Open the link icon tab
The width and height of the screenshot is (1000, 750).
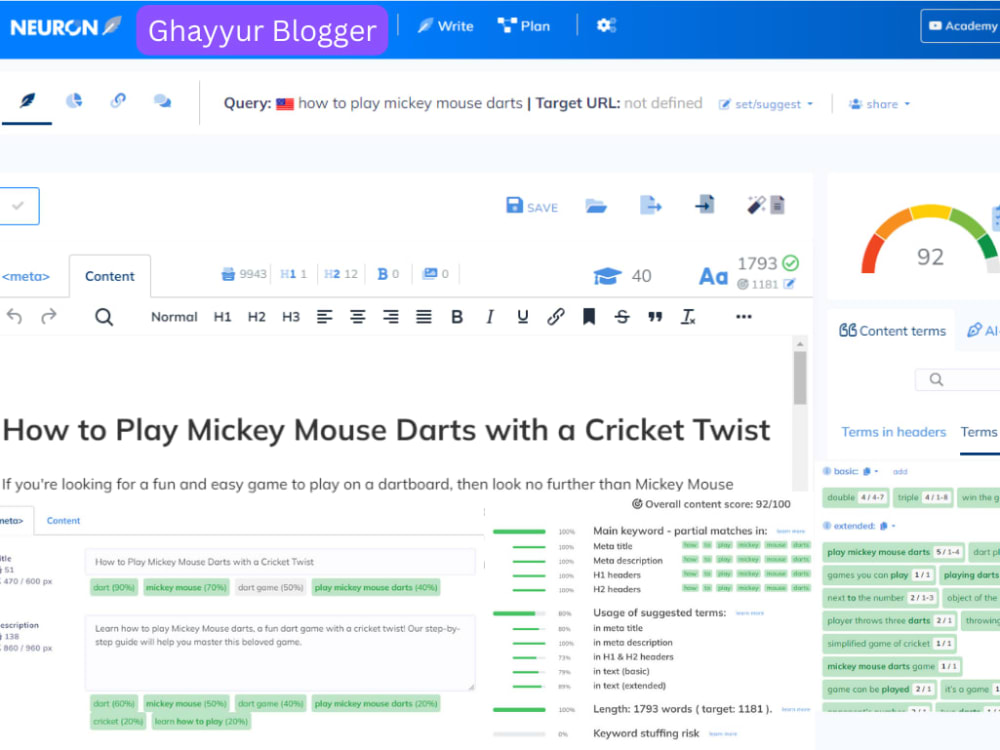(x=118, y=101)
